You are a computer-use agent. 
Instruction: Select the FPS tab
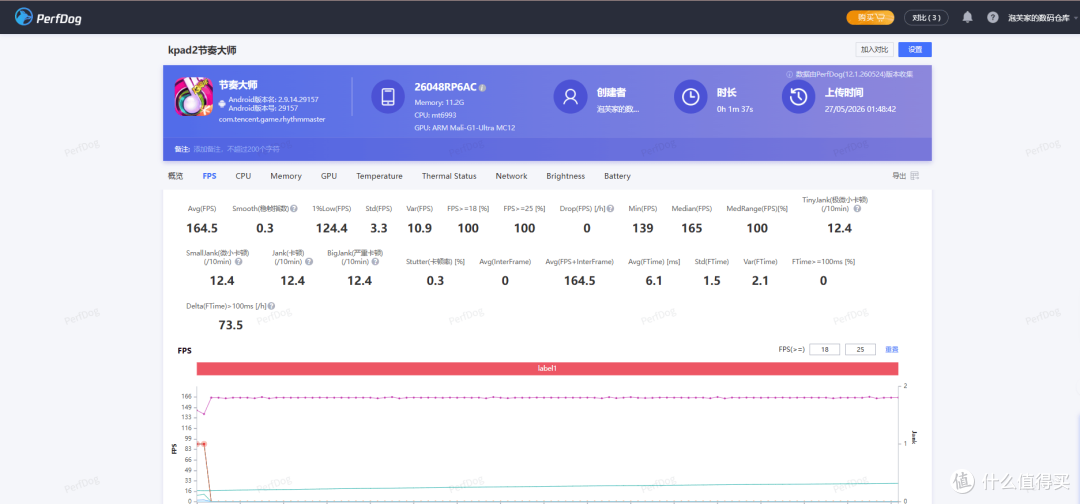tap(209, 176)
